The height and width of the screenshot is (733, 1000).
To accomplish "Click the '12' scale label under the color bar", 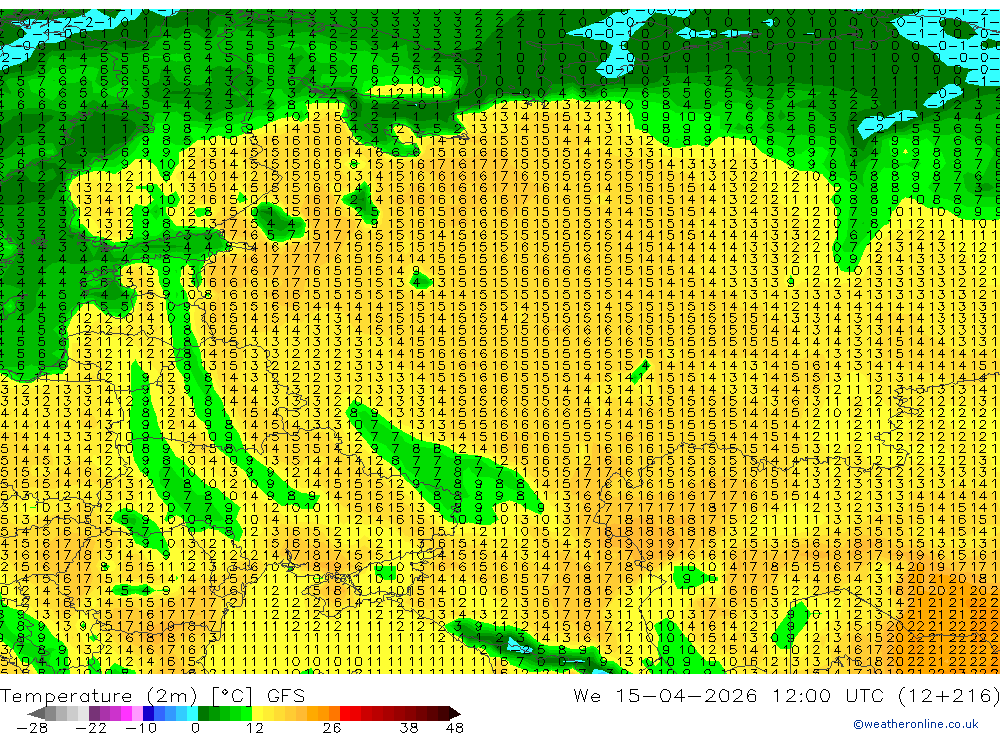I will coord(255,728).
